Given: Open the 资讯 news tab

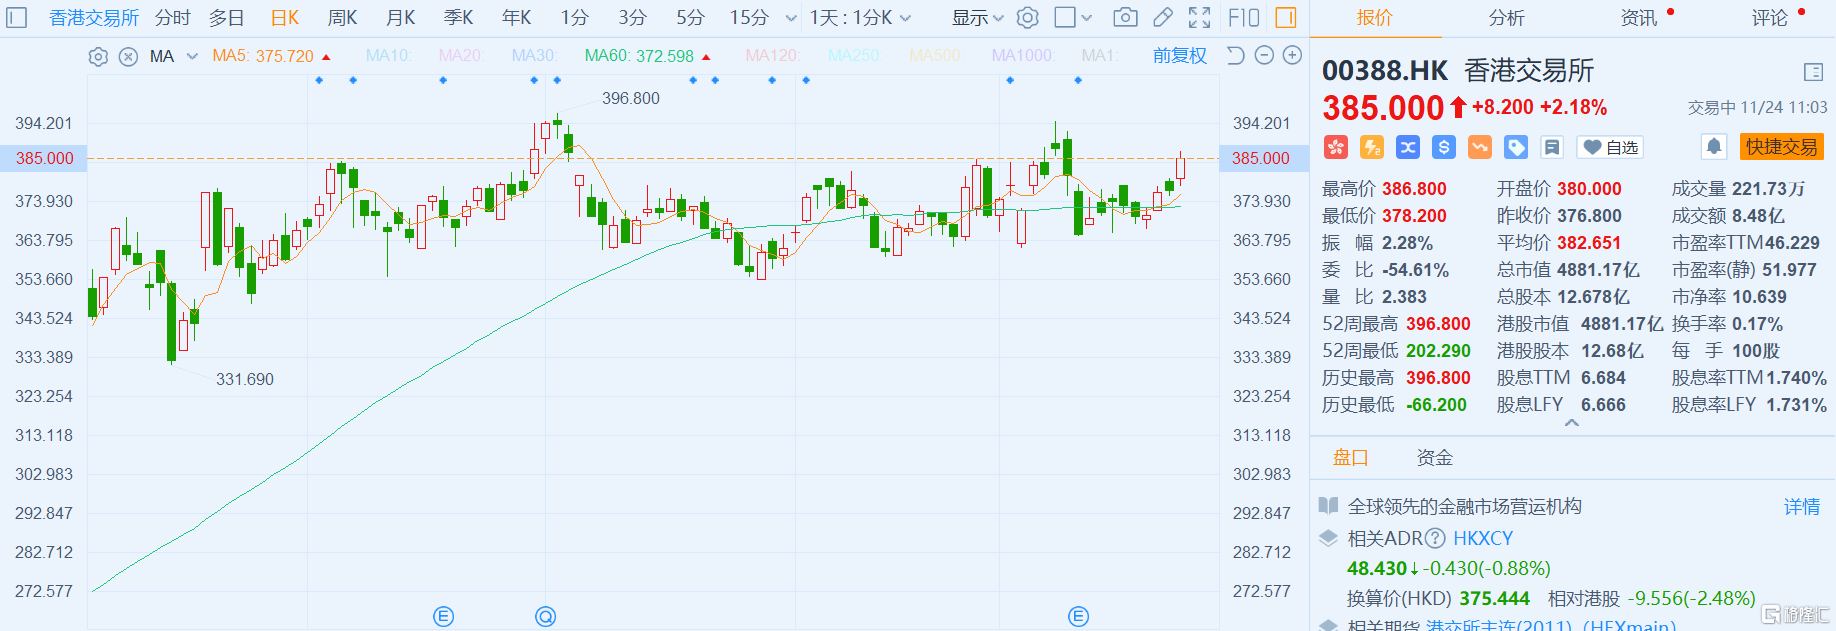Looking at the screenshot, I should 1638,17.
